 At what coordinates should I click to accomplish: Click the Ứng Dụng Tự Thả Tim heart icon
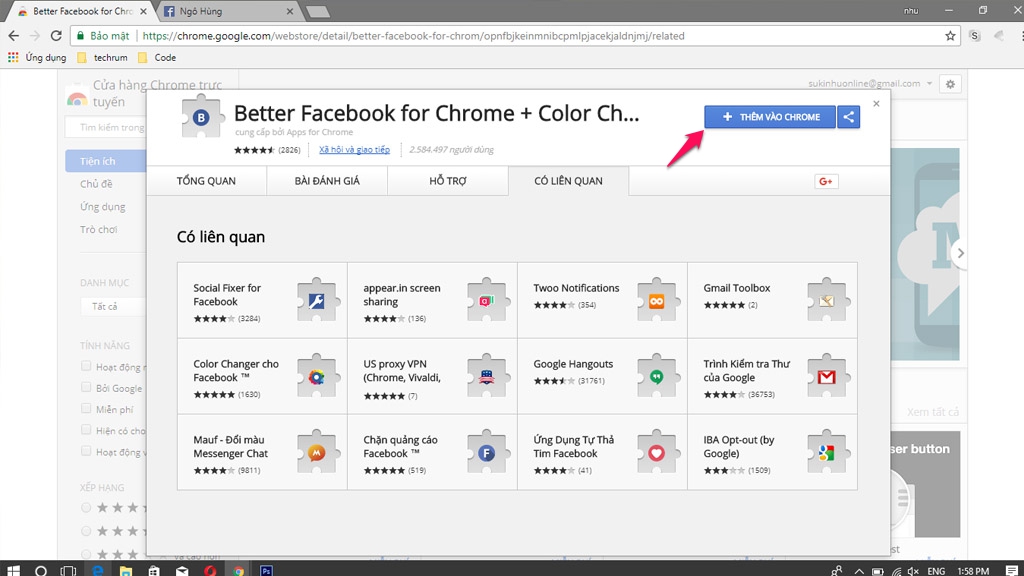point(656,452)
